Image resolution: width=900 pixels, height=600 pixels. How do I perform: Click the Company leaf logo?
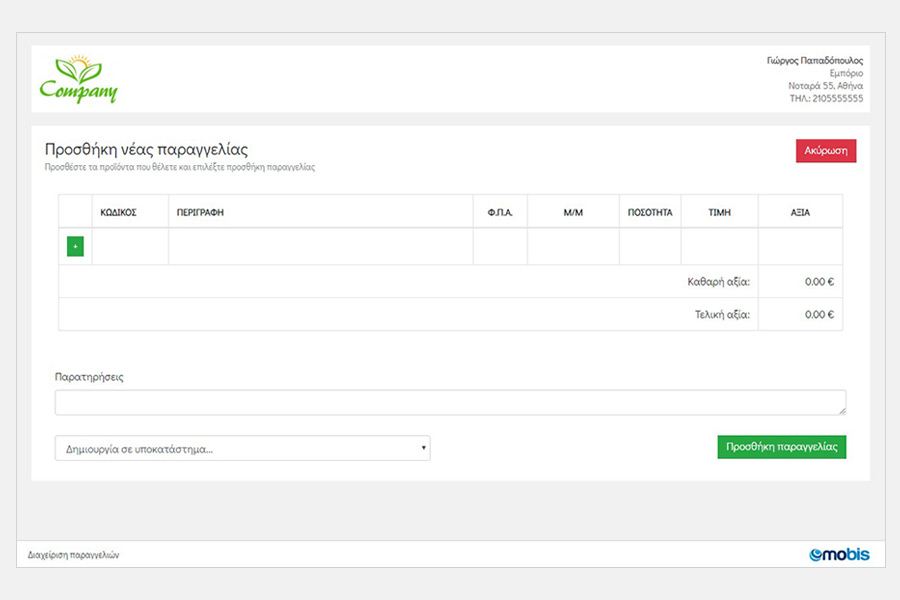78,81
